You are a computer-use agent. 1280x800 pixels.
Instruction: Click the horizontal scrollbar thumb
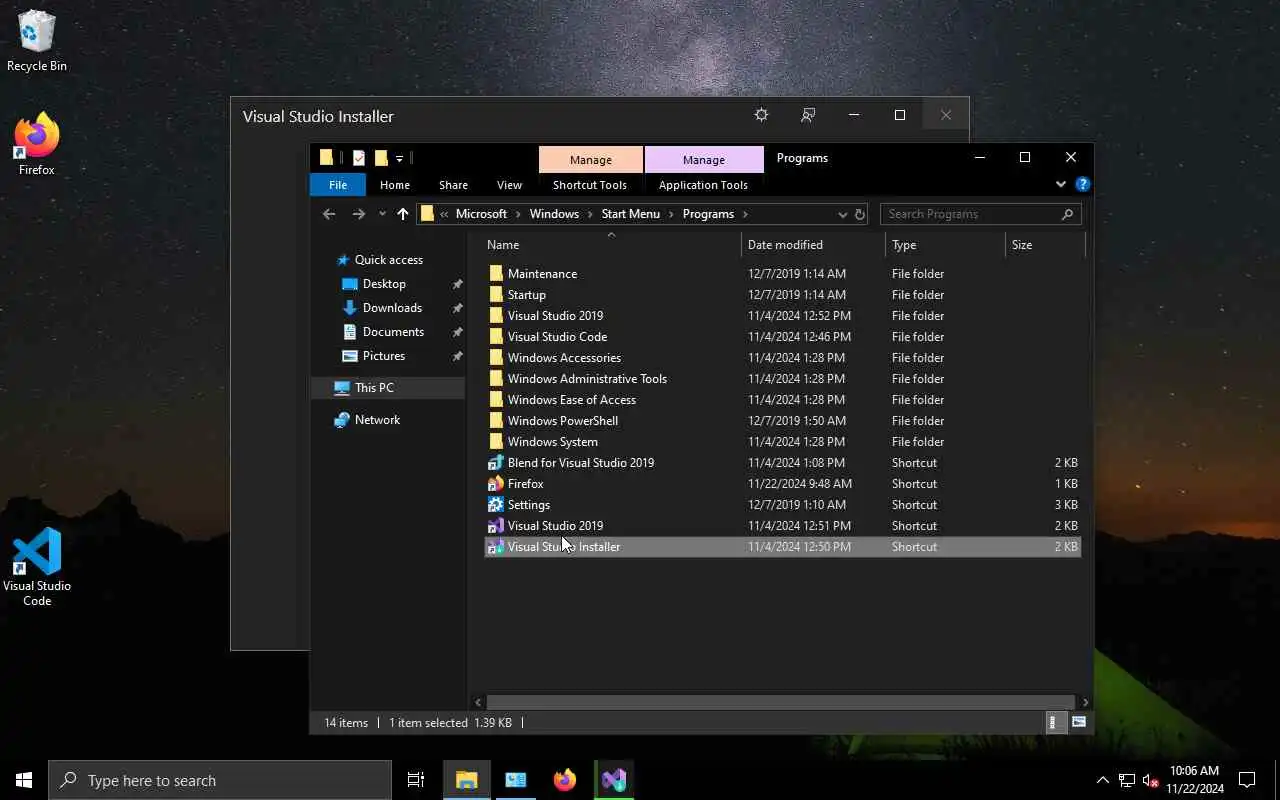[780, 702]
